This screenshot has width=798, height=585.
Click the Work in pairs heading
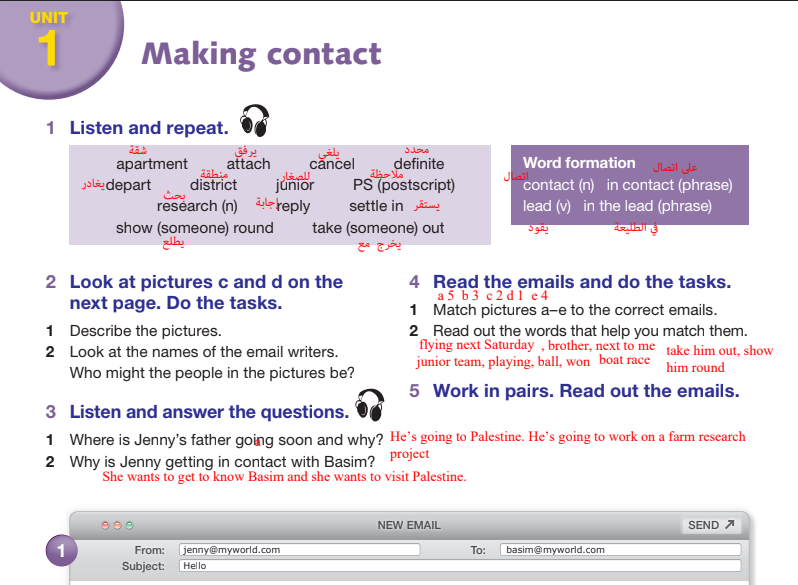[586, 391]
